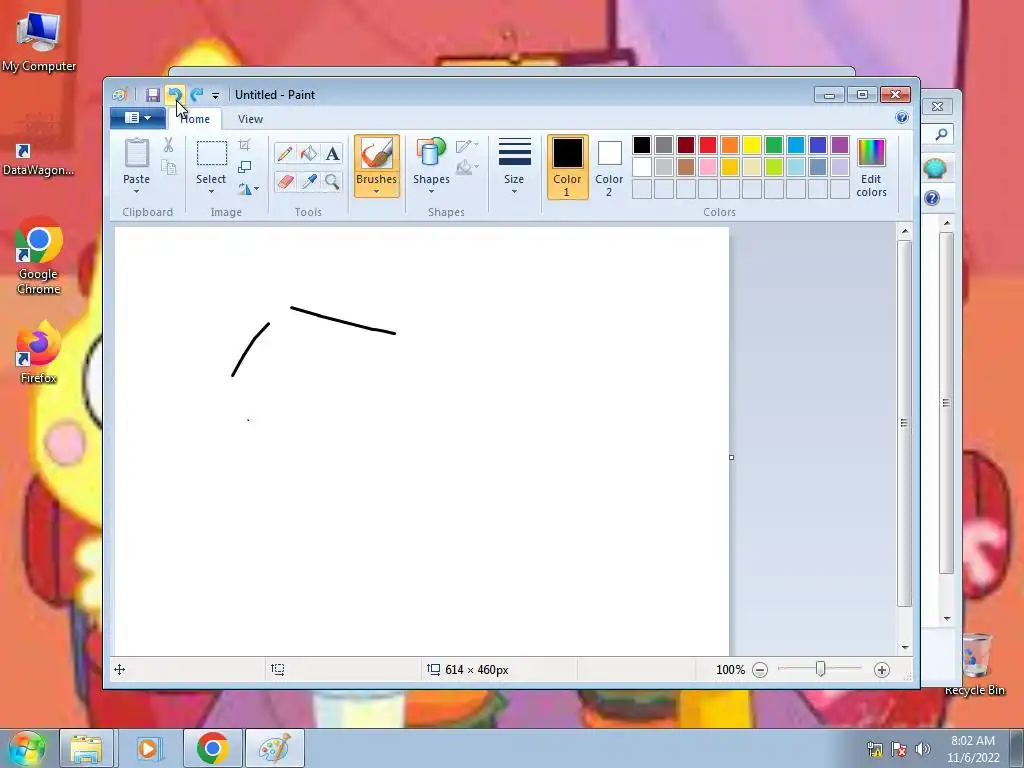This screenshot has width=1024, height=768.
Task: Click the Redo arrow in title bar
Action: [197, 95]
